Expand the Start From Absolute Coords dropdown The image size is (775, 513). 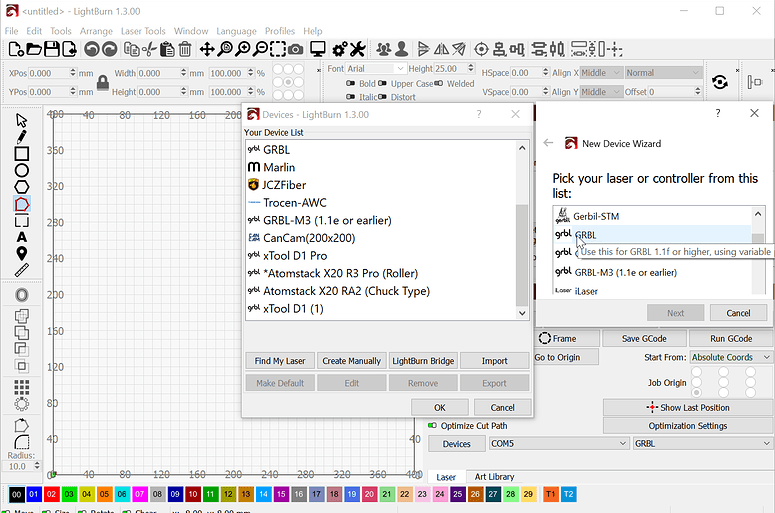click(x=730, y=357)
